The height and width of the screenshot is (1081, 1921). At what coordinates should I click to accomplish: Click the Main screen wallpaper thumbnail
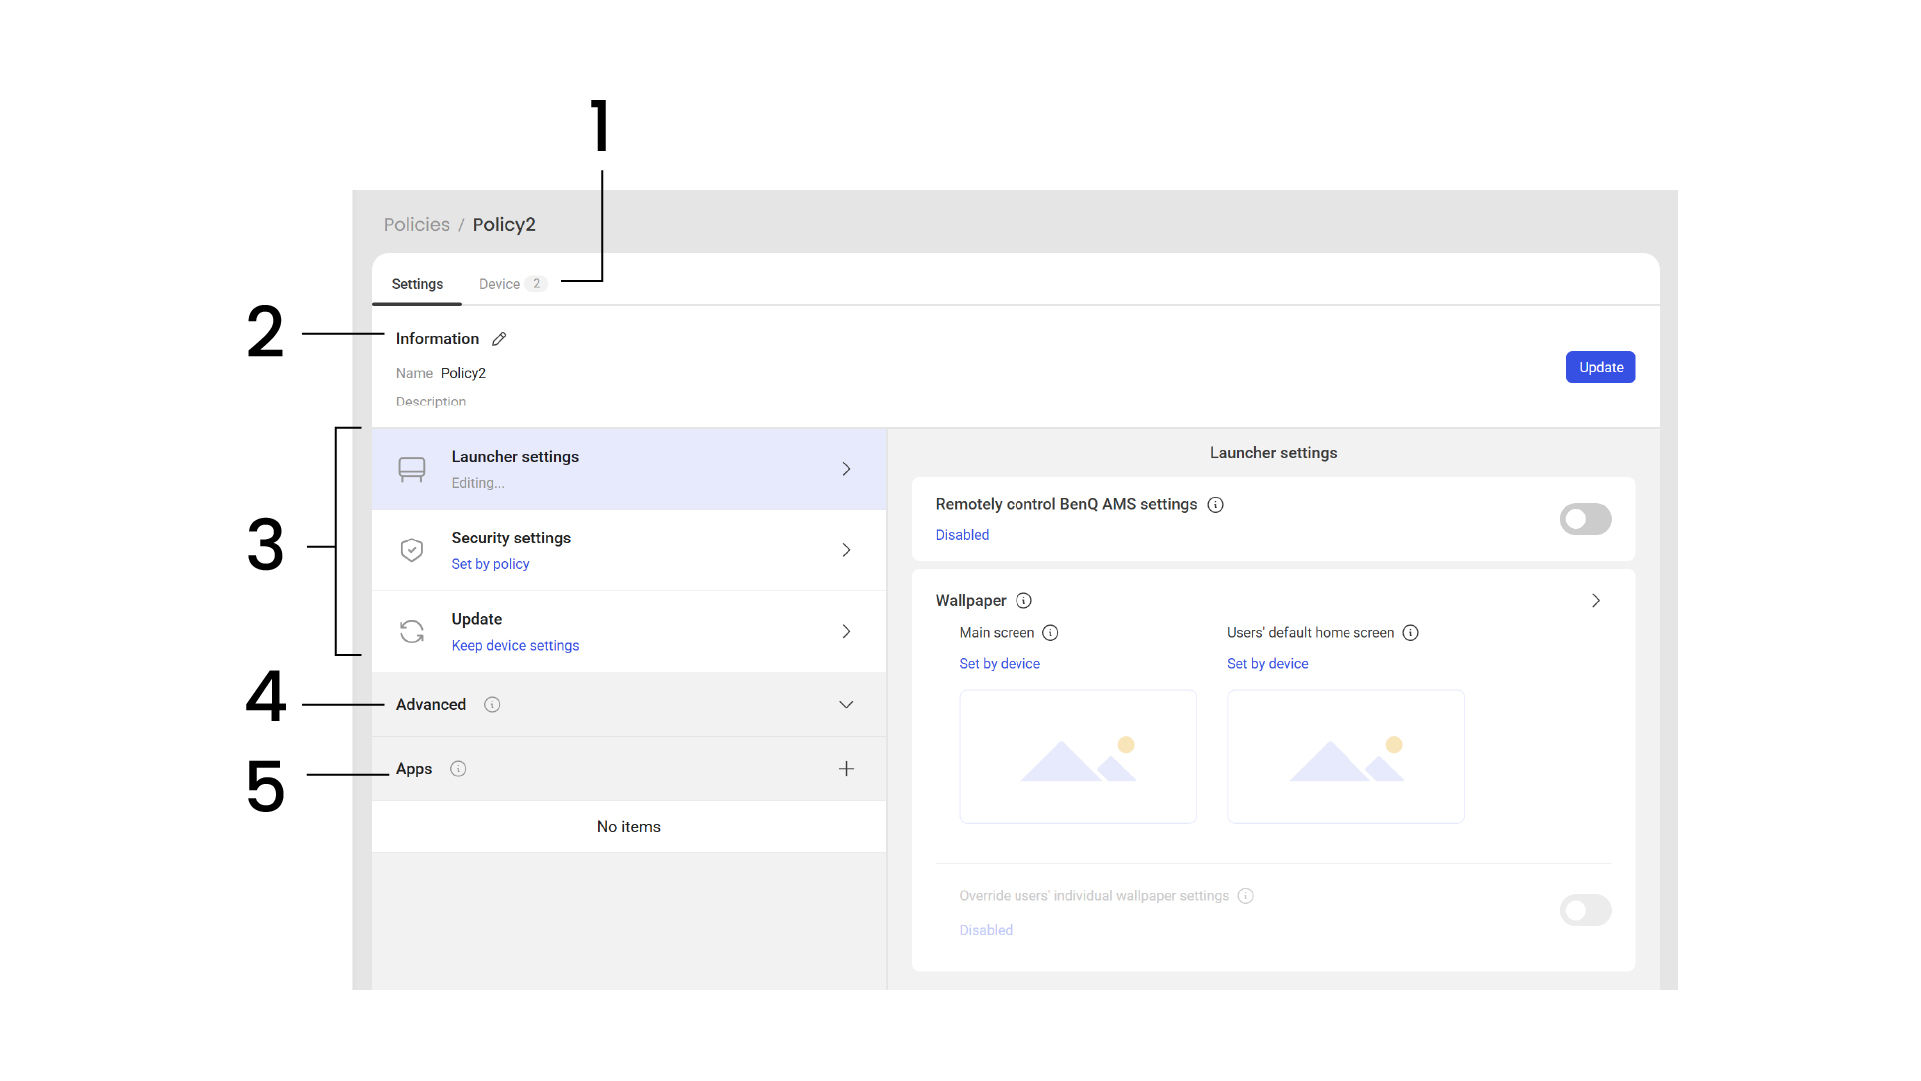pyautogui.click(x=1078, y=757)
